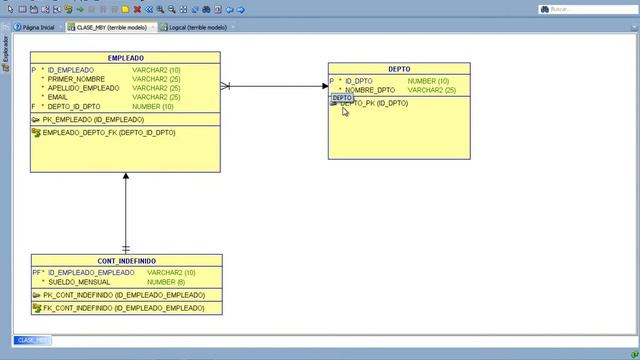This screenshot has width=640, height=360.
Task: Click the DEPTO_PK (ID_DPTO) constraint
Action: point(374,104)
